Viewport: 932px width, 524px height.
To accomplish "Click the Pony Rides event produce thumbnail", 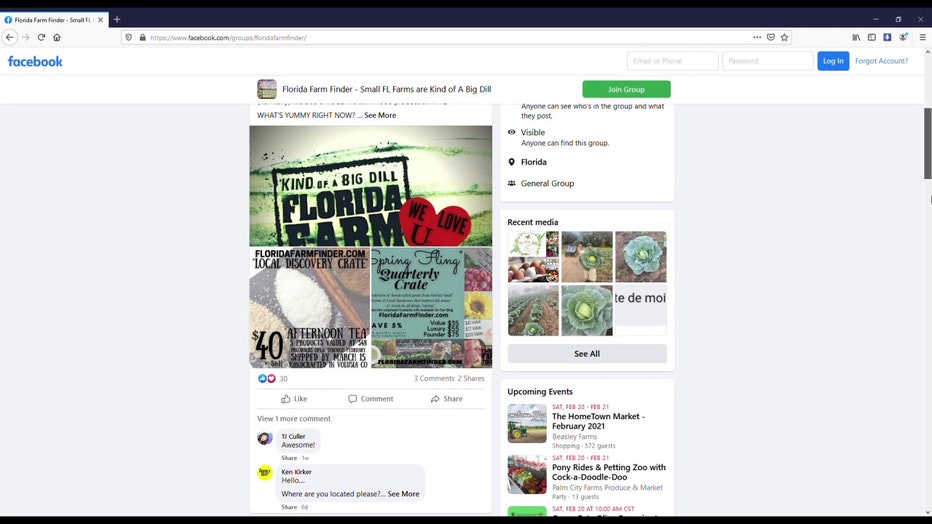I will 527,475.
